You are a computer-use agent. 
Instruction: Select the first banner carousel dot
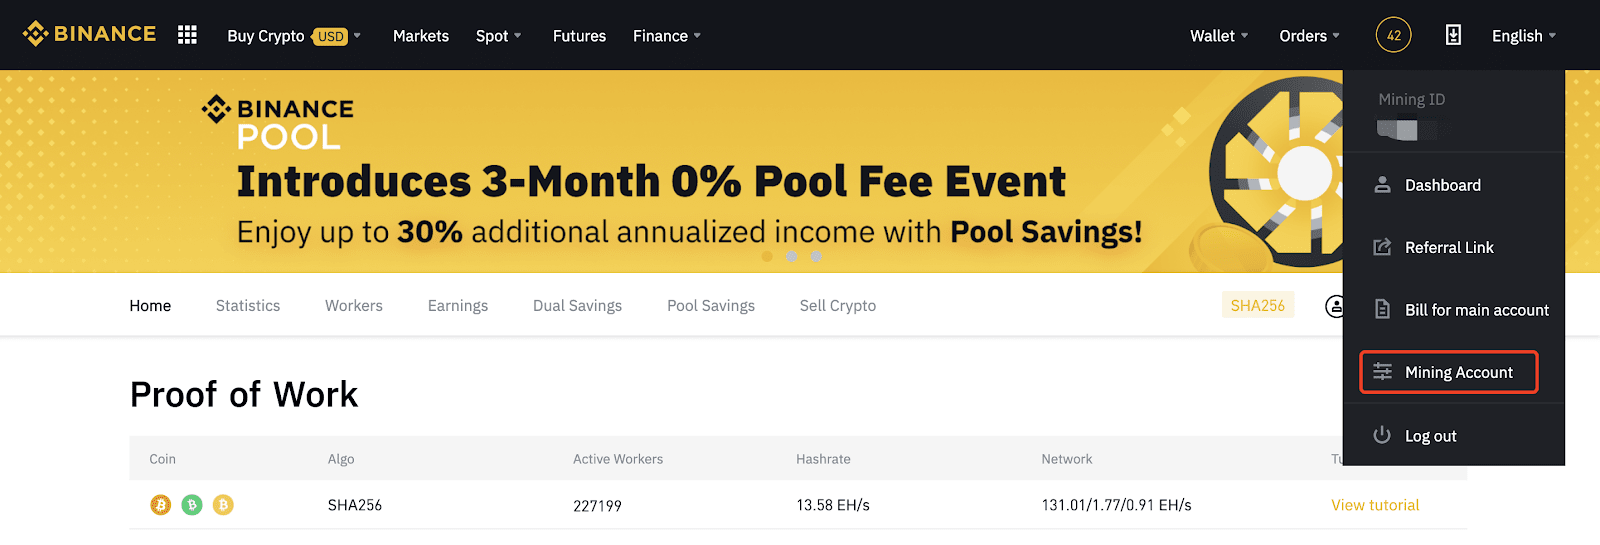pyautogui.click(x=767, y=257)
